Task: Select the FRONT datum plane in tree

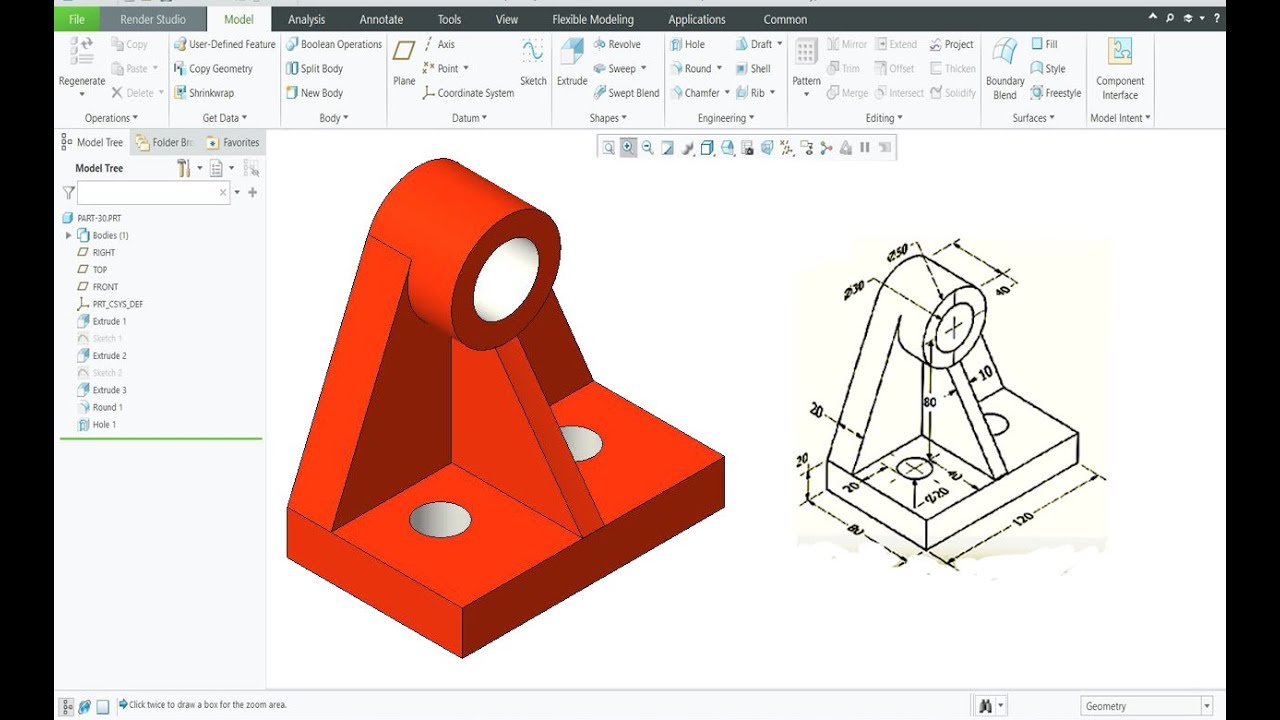Action: (x=97, y=287)
